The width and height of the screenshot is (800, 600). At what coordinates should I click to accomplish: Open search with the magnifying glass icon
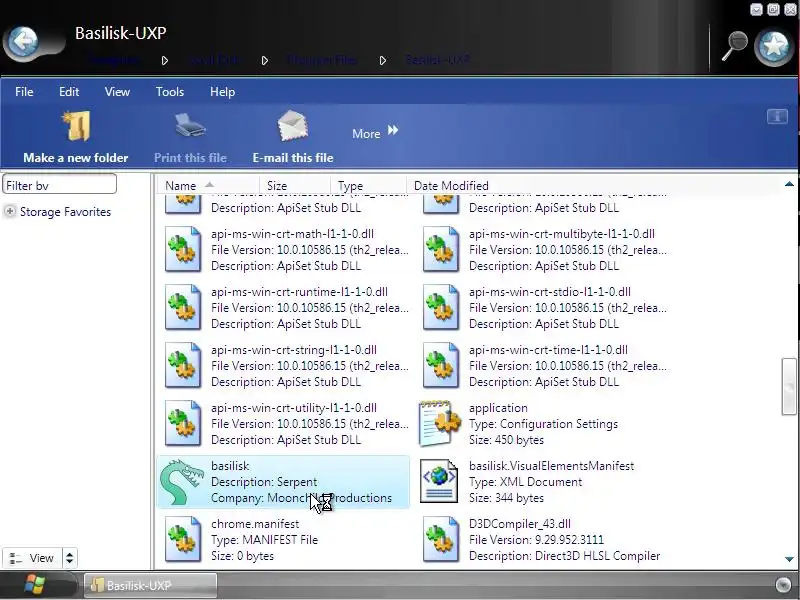pyautogui.click(x=735, y=46)
